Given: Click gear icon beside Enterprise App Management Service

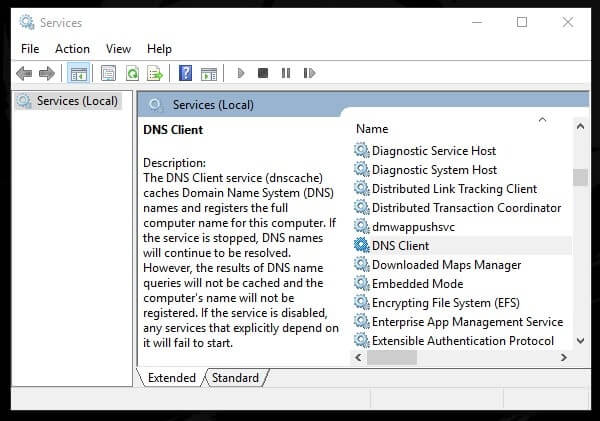Looking at the screenshot, I should (362, 321).
